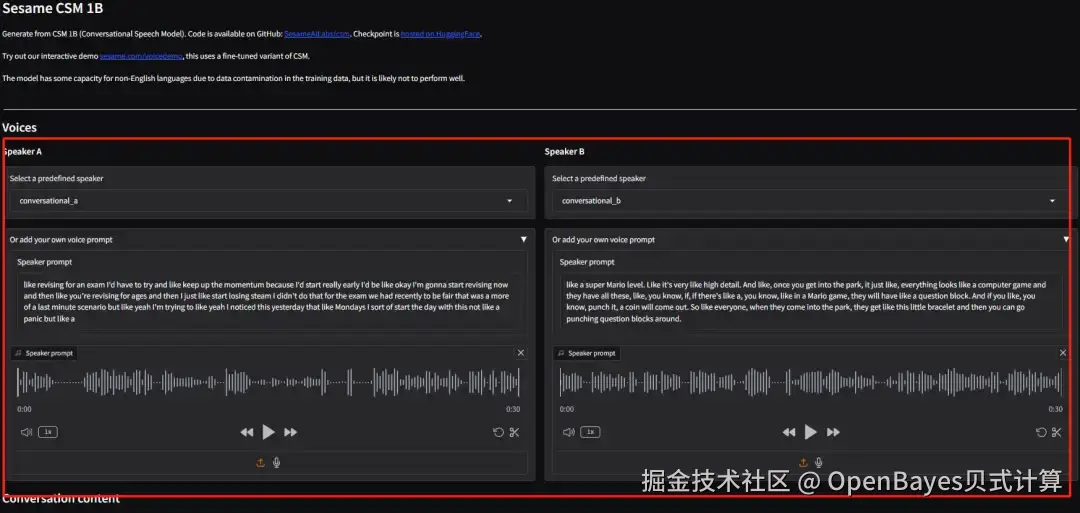1080x513 pixels.
Task: Seek within Speaker A waveform
Action: [x=269, y=382]
